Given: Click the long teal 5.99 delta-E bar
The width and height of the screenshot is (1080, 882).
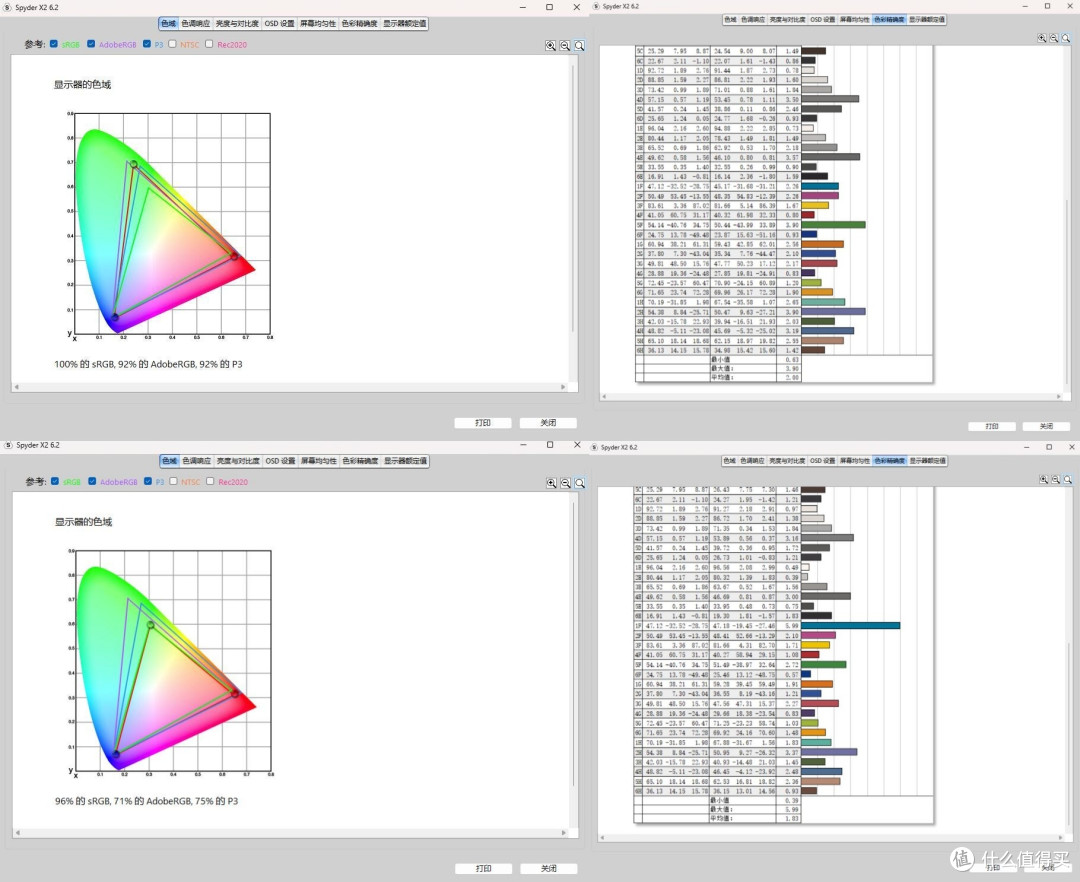Looking at the screenshot, I should [851, 625].
